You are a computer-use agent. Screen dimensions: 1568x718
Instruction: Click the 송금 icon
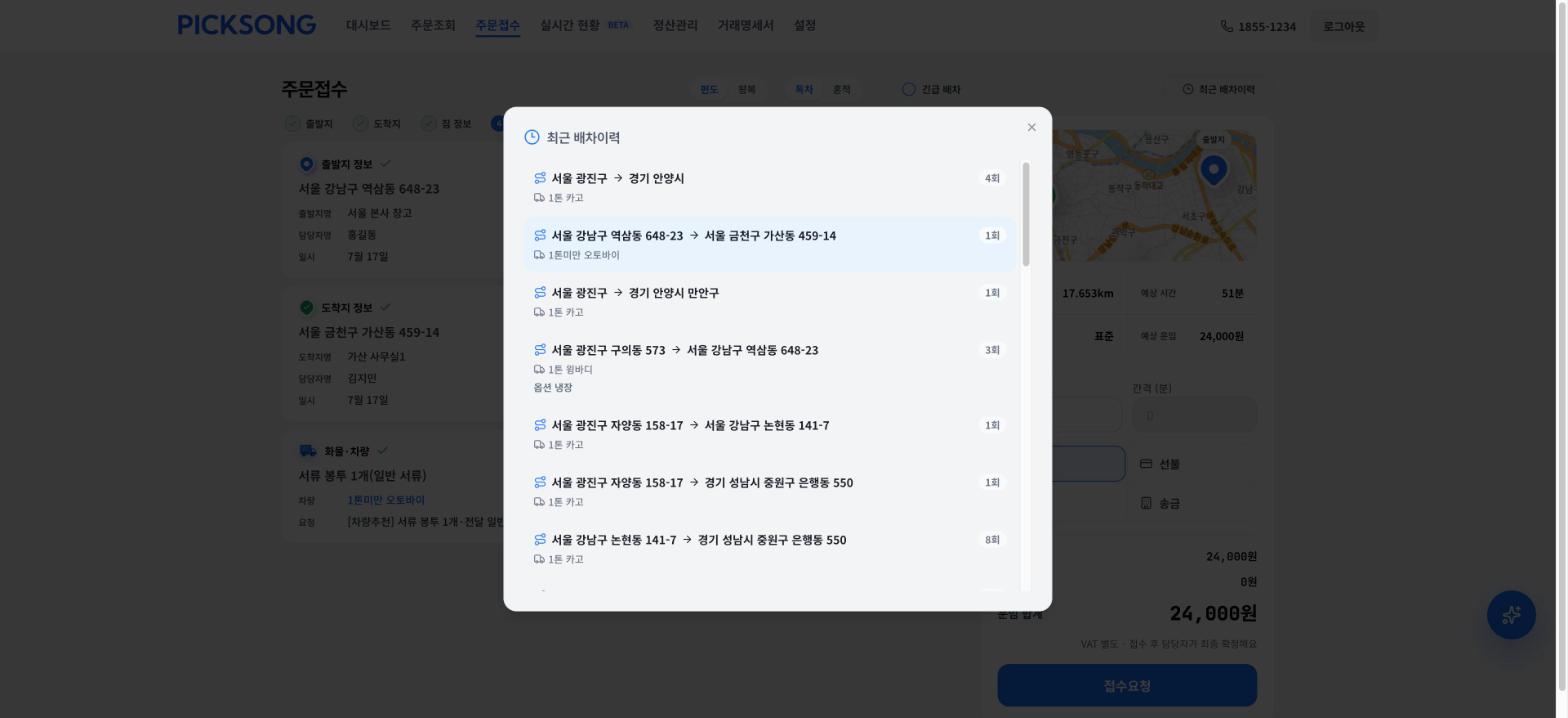(x=1146, y=503)
